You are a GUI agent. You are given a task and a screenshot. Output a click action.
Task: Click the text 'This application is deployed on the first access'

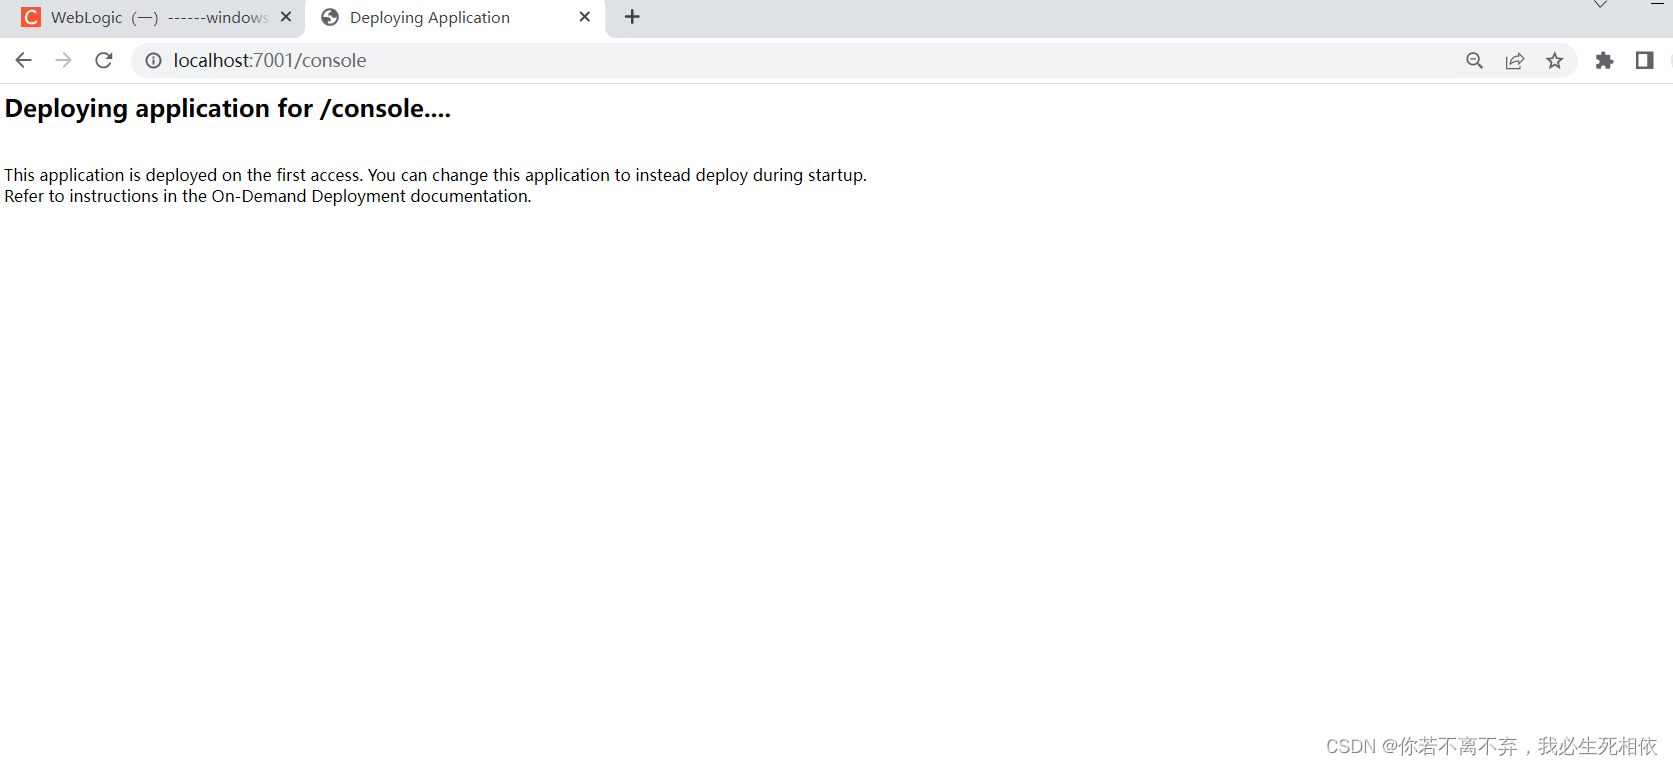[182, 175]
